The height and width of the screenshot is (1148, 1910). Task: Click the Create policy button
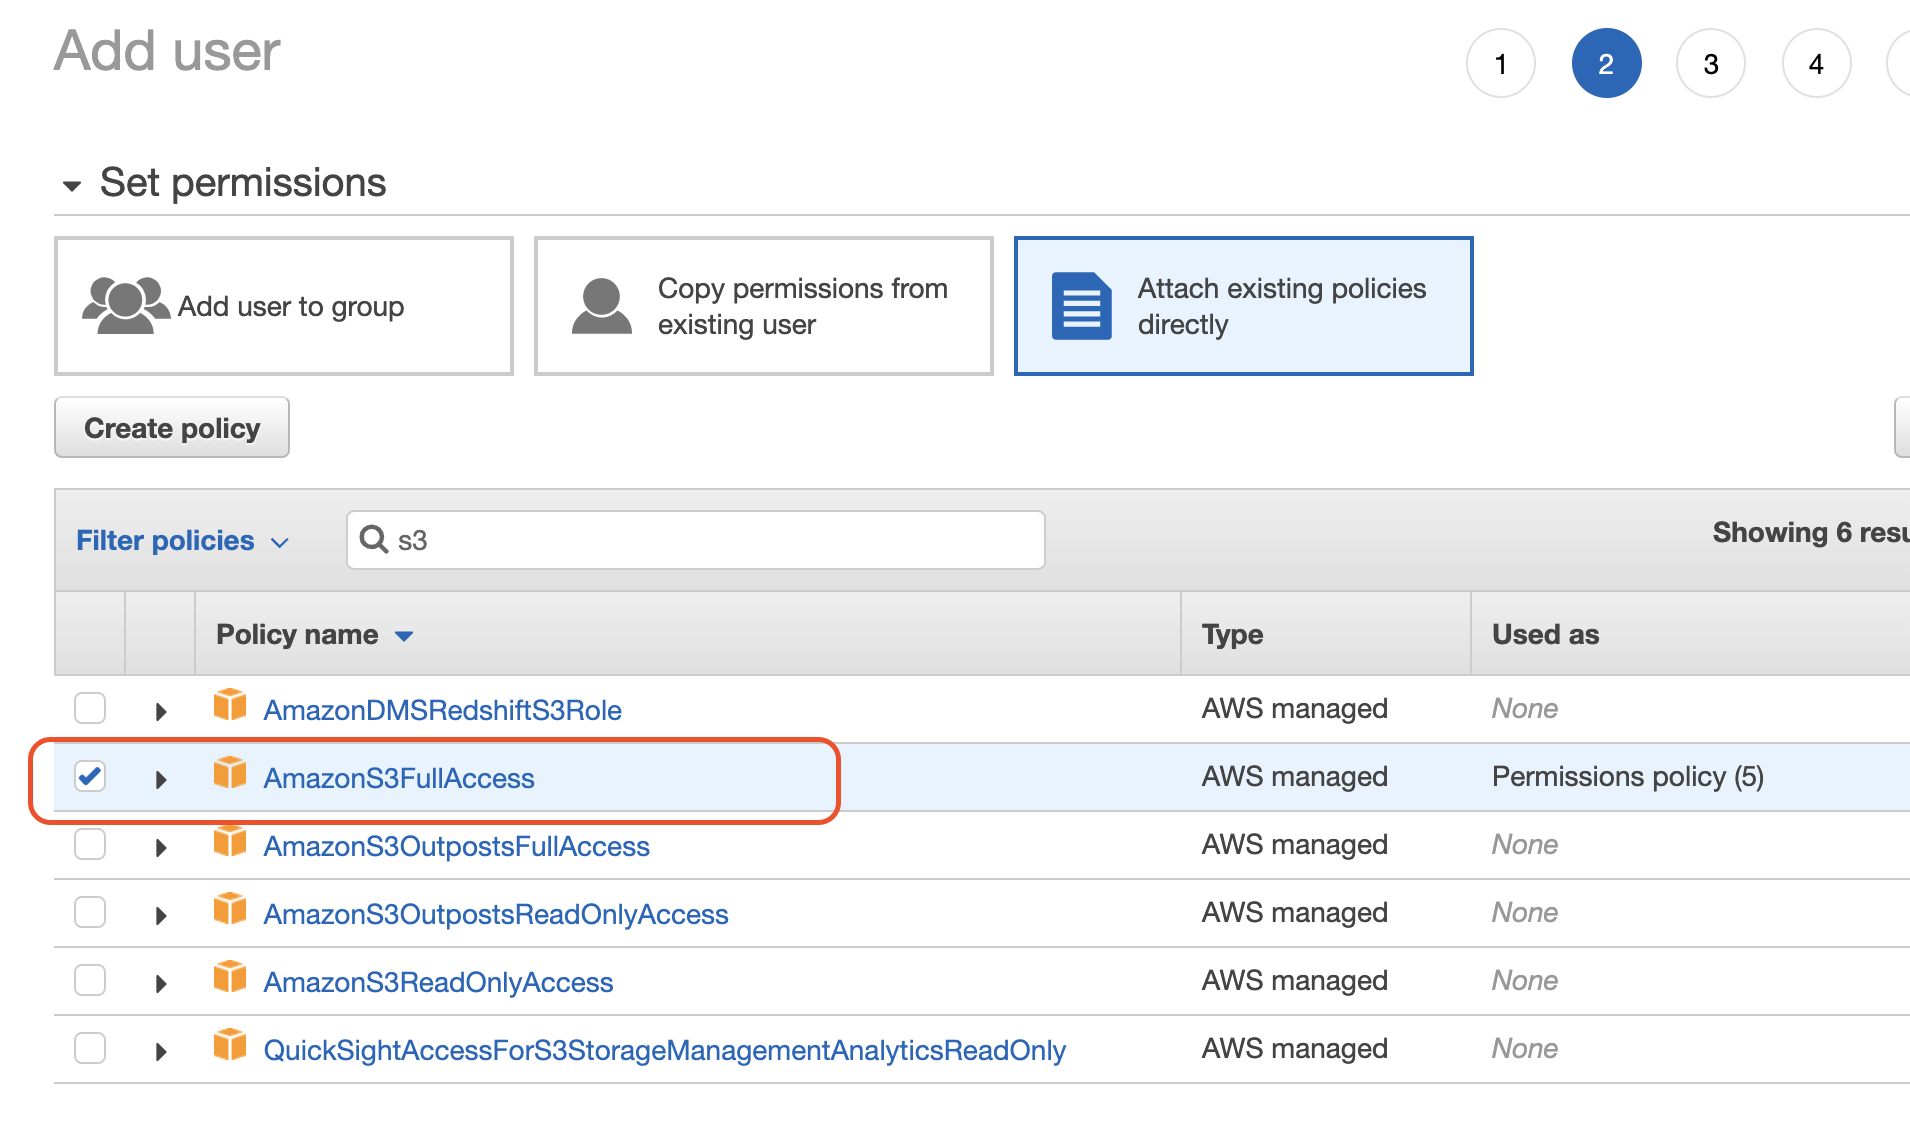(x=172, y=428)
